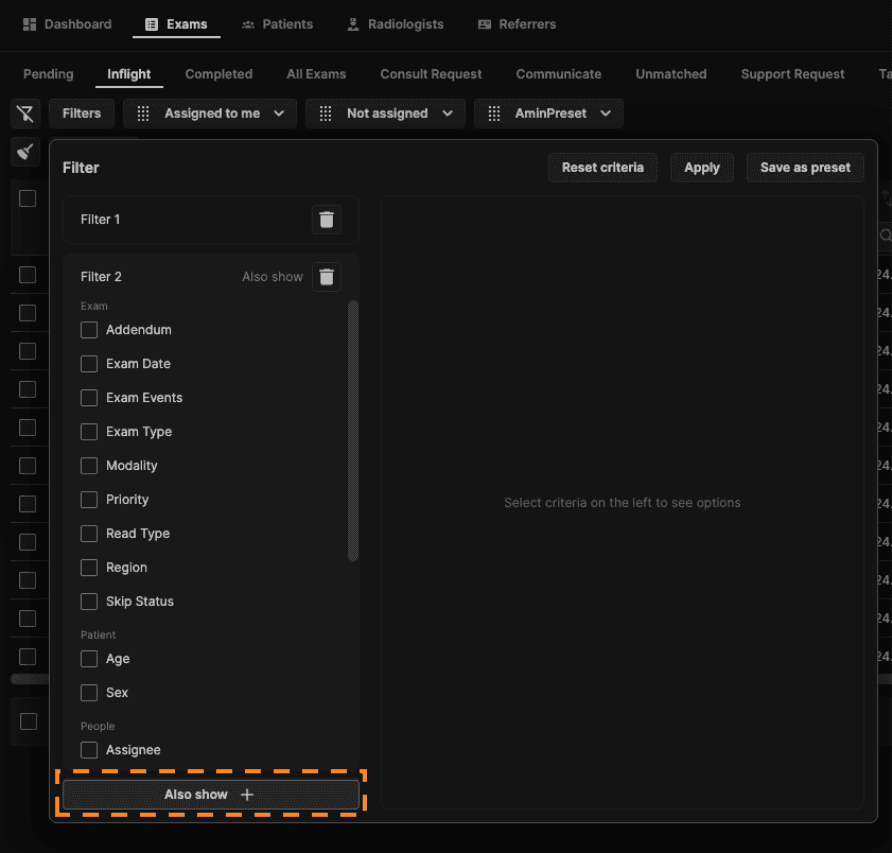Delete Filter 2 with its trash icon
Image resolution: width=892 pixels, height=853 pixels.
click(327, 277)
